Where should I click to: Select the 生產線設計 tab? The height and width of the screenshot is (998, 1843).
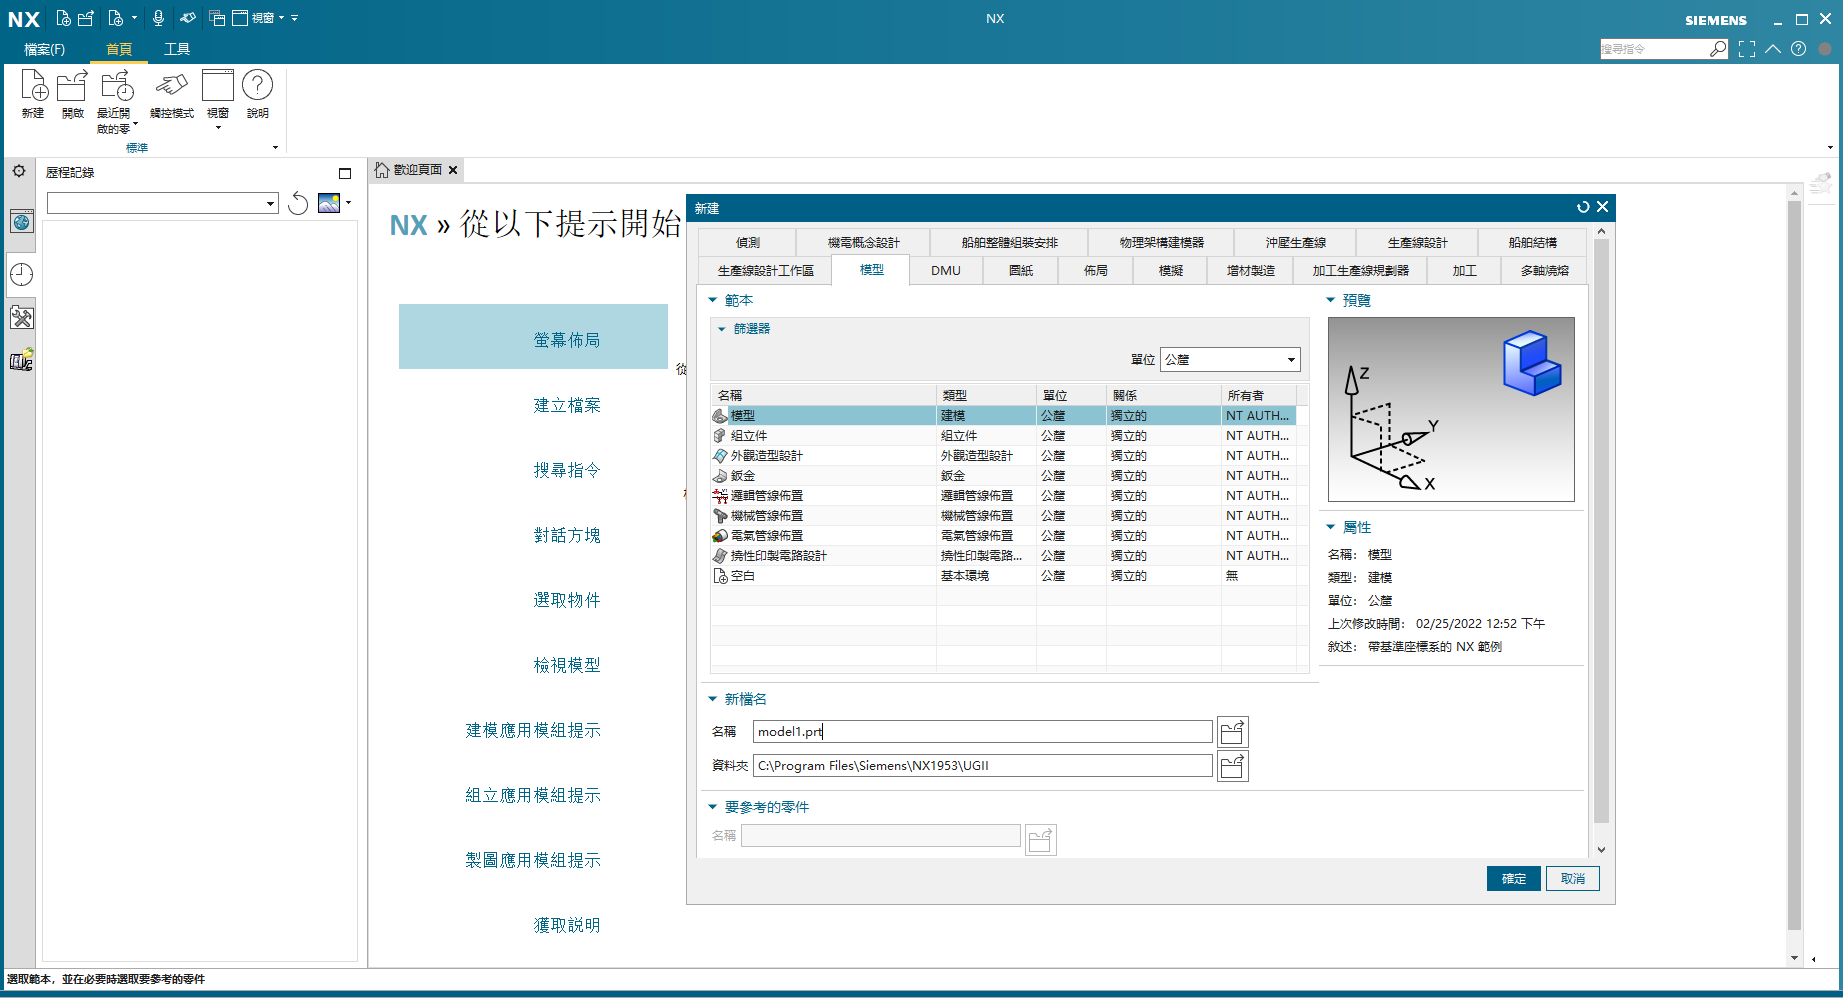1418,243
